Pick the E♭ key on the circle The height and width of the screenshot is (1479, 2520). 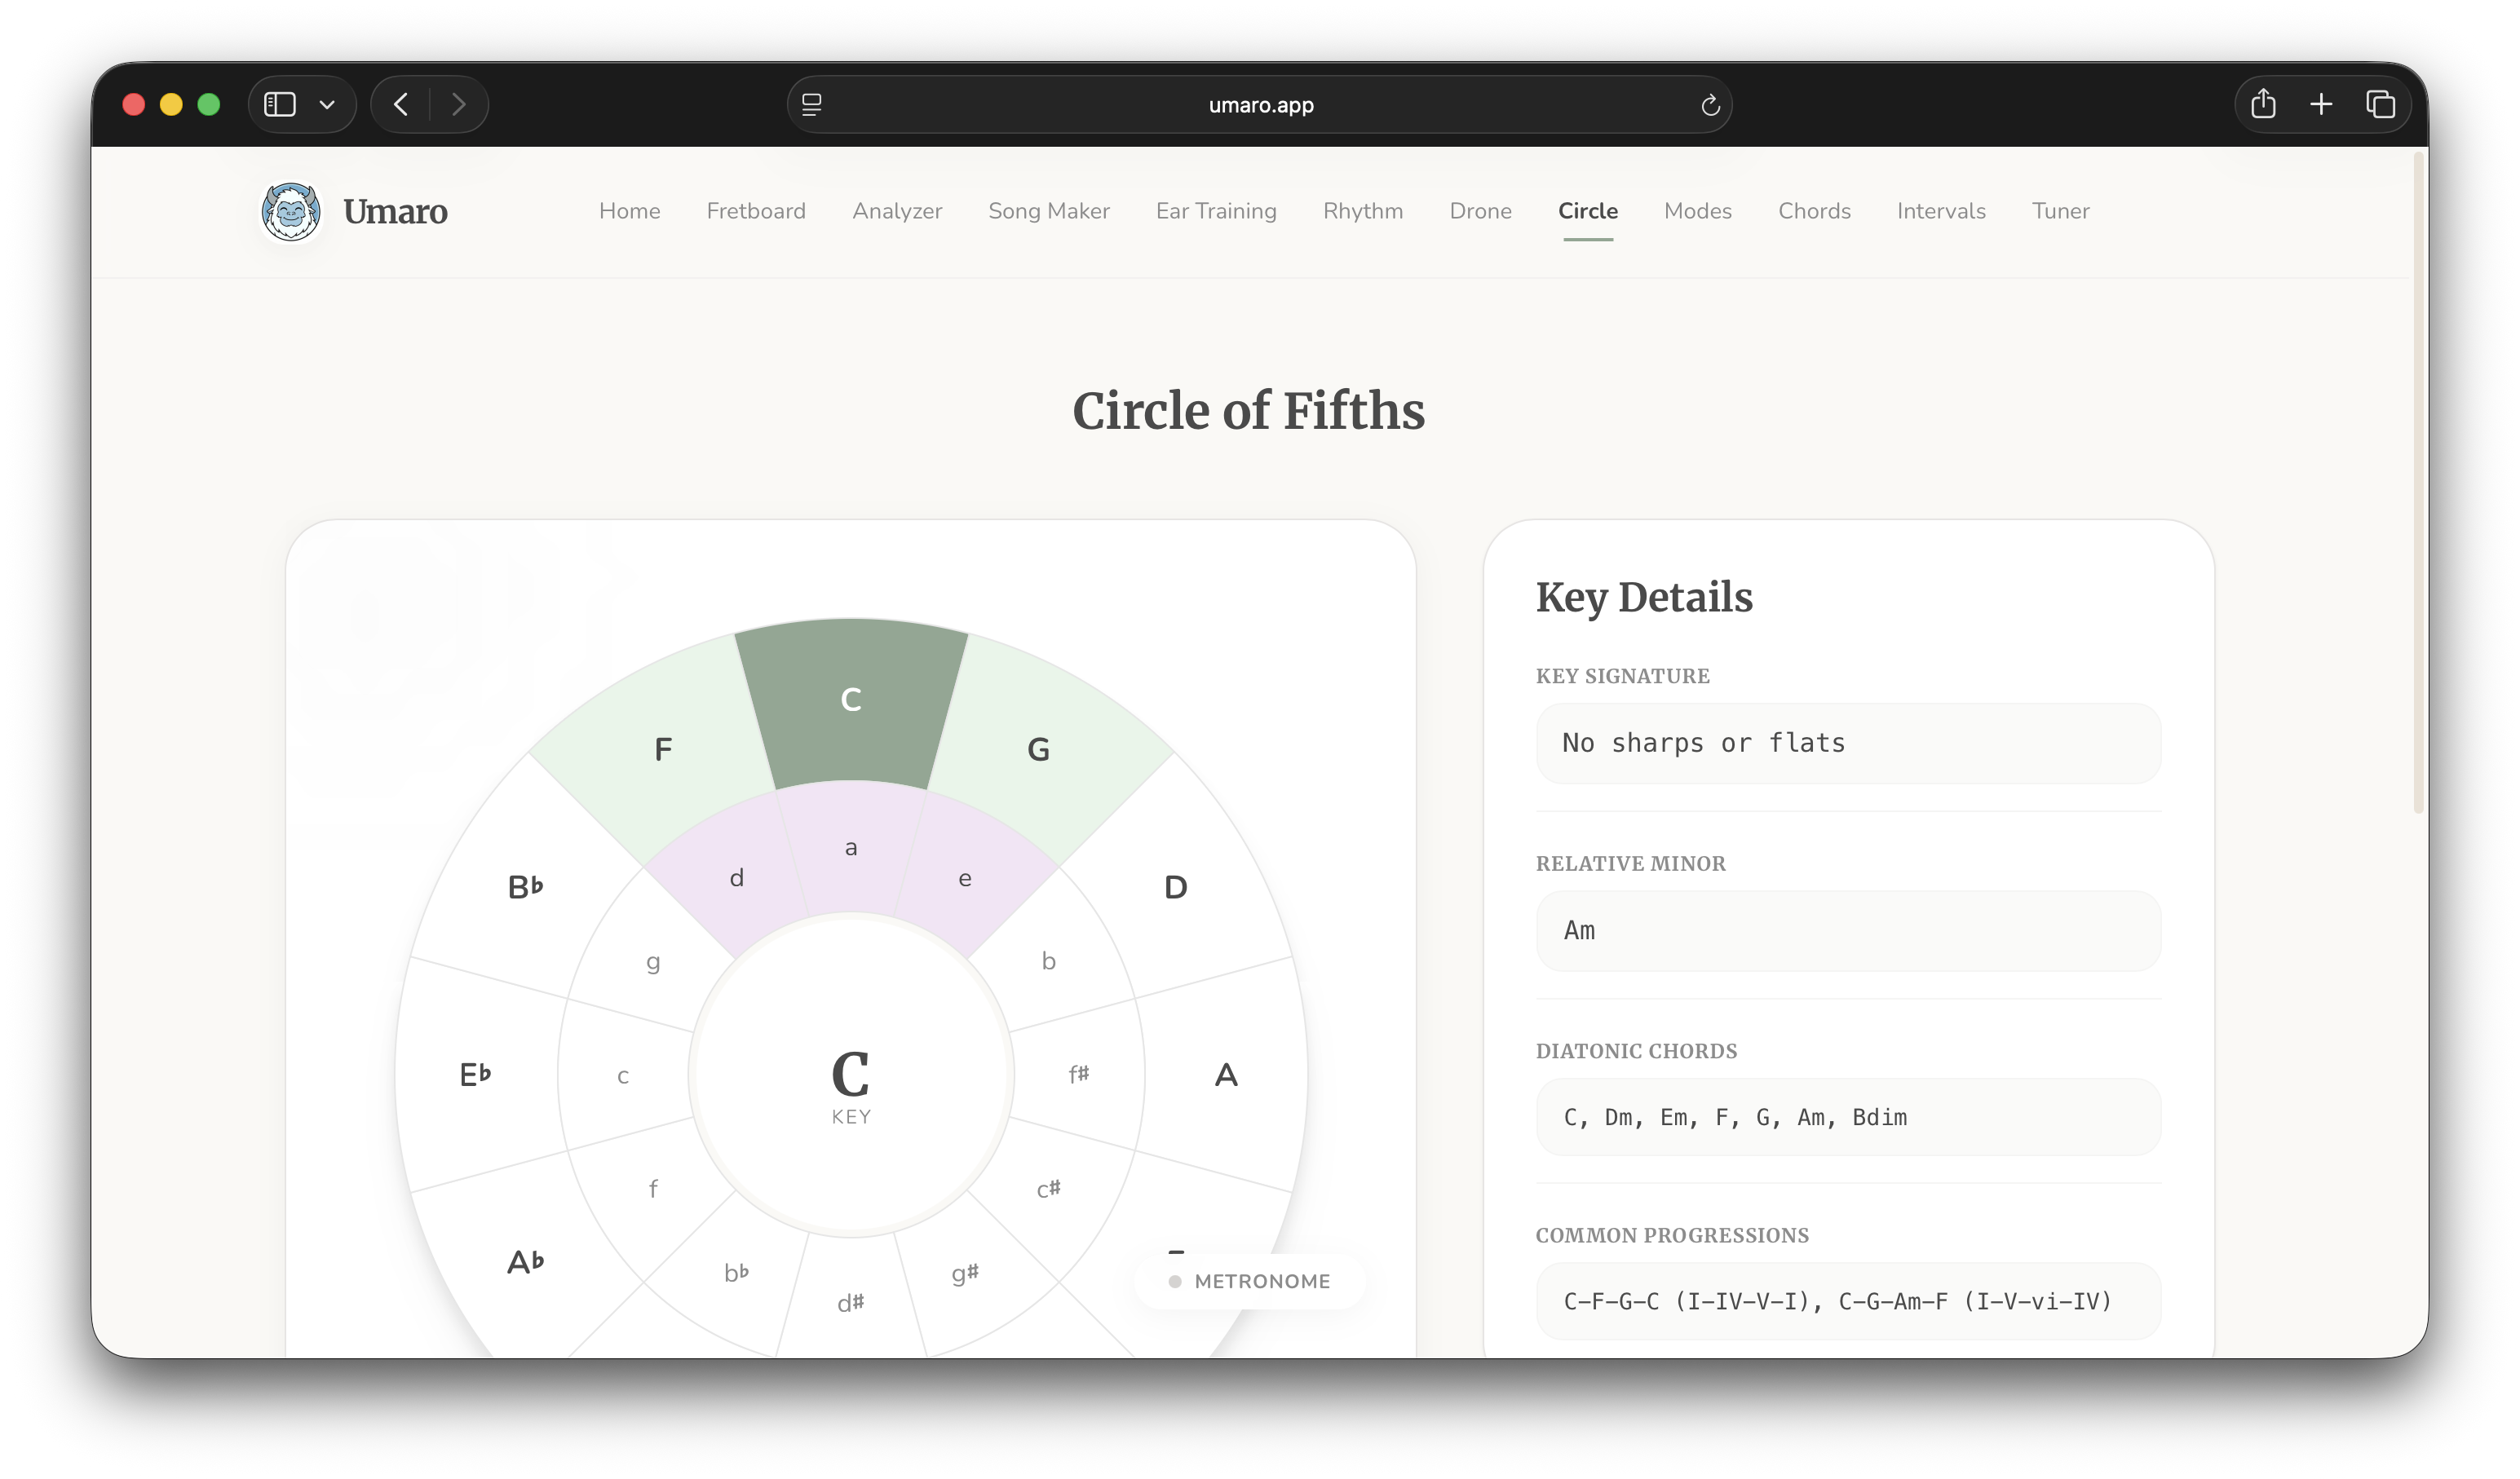tap(475, 1074)
